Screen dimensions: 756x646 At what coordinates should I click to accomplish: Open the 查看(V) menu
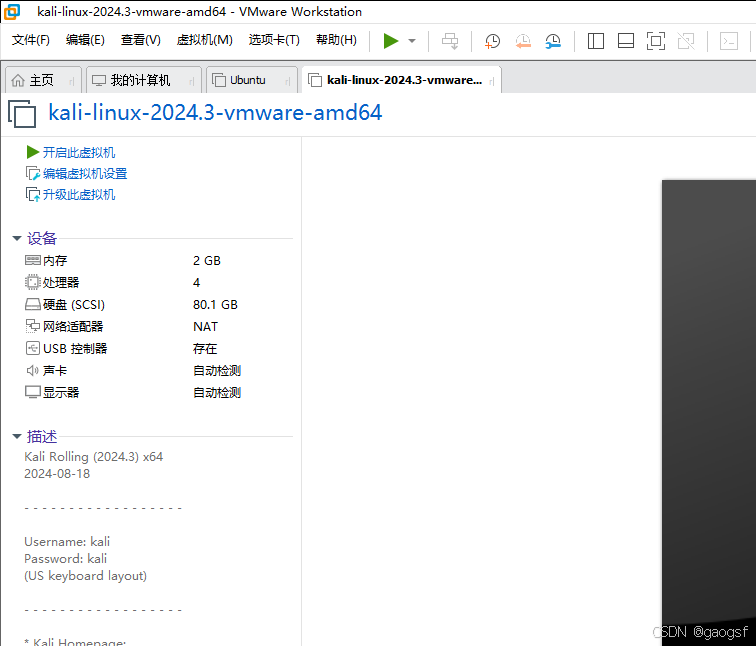140,40
